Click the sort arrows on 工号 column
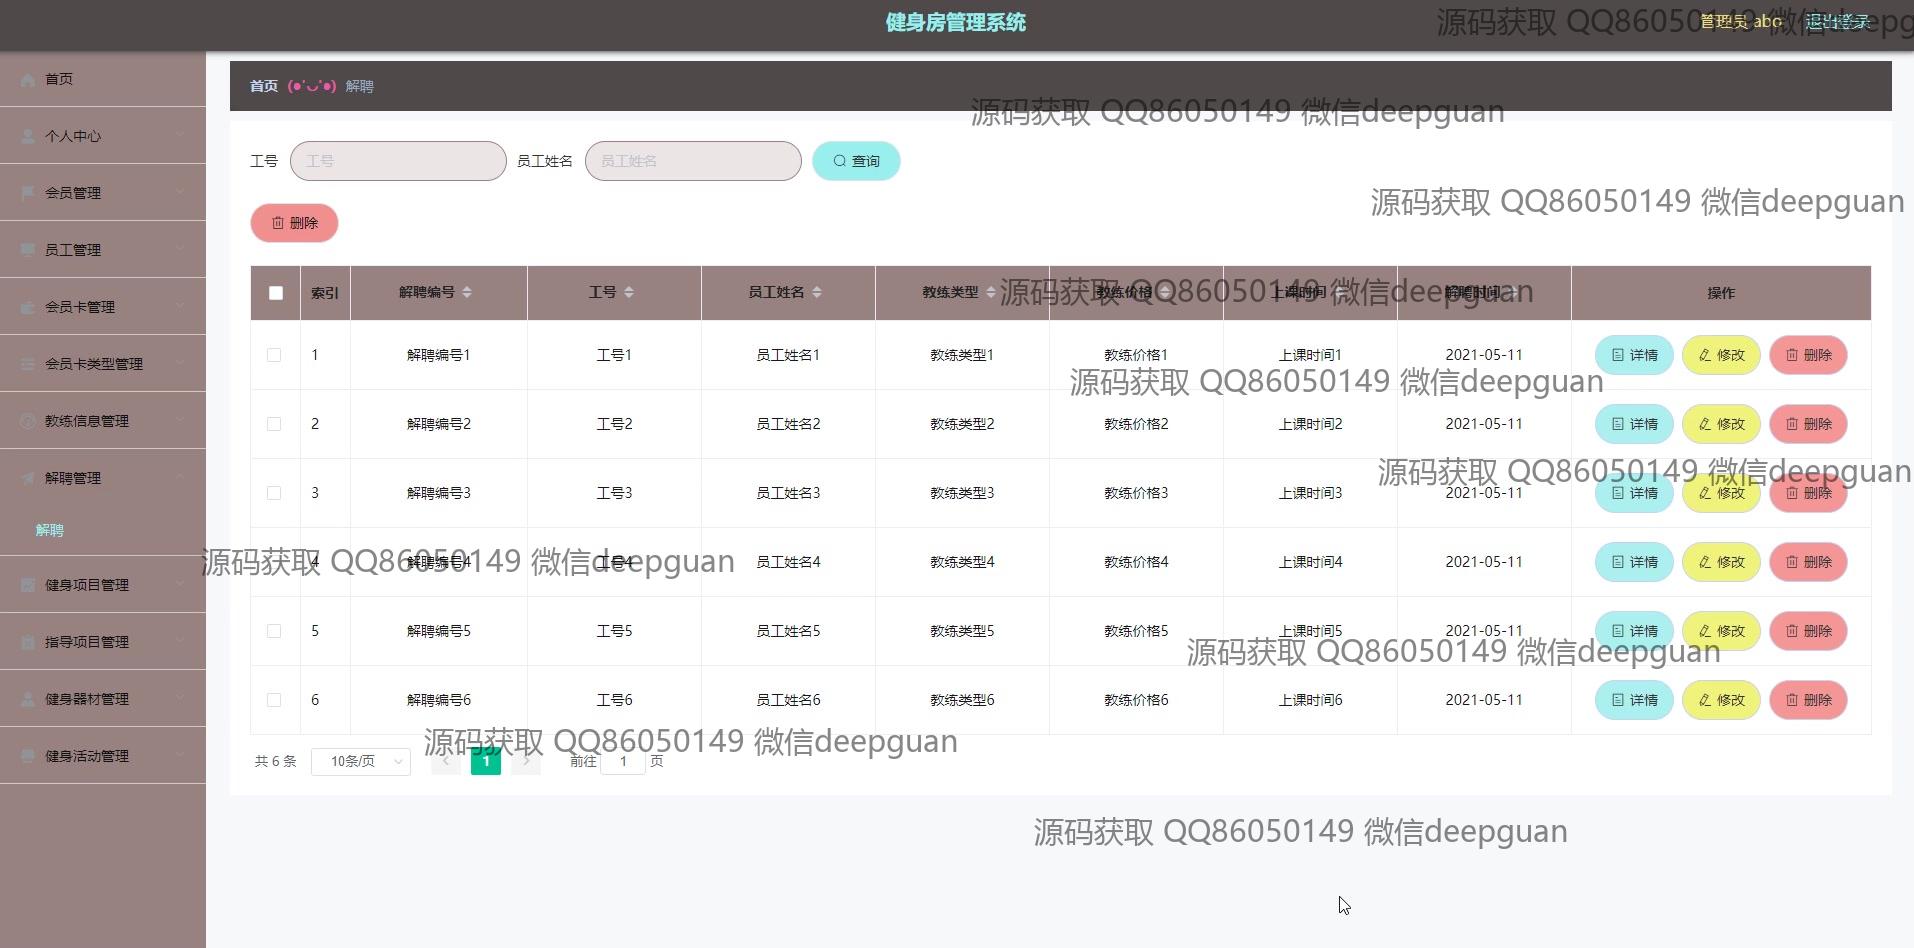The image size is (1914, 948). [x=629, y=292]
